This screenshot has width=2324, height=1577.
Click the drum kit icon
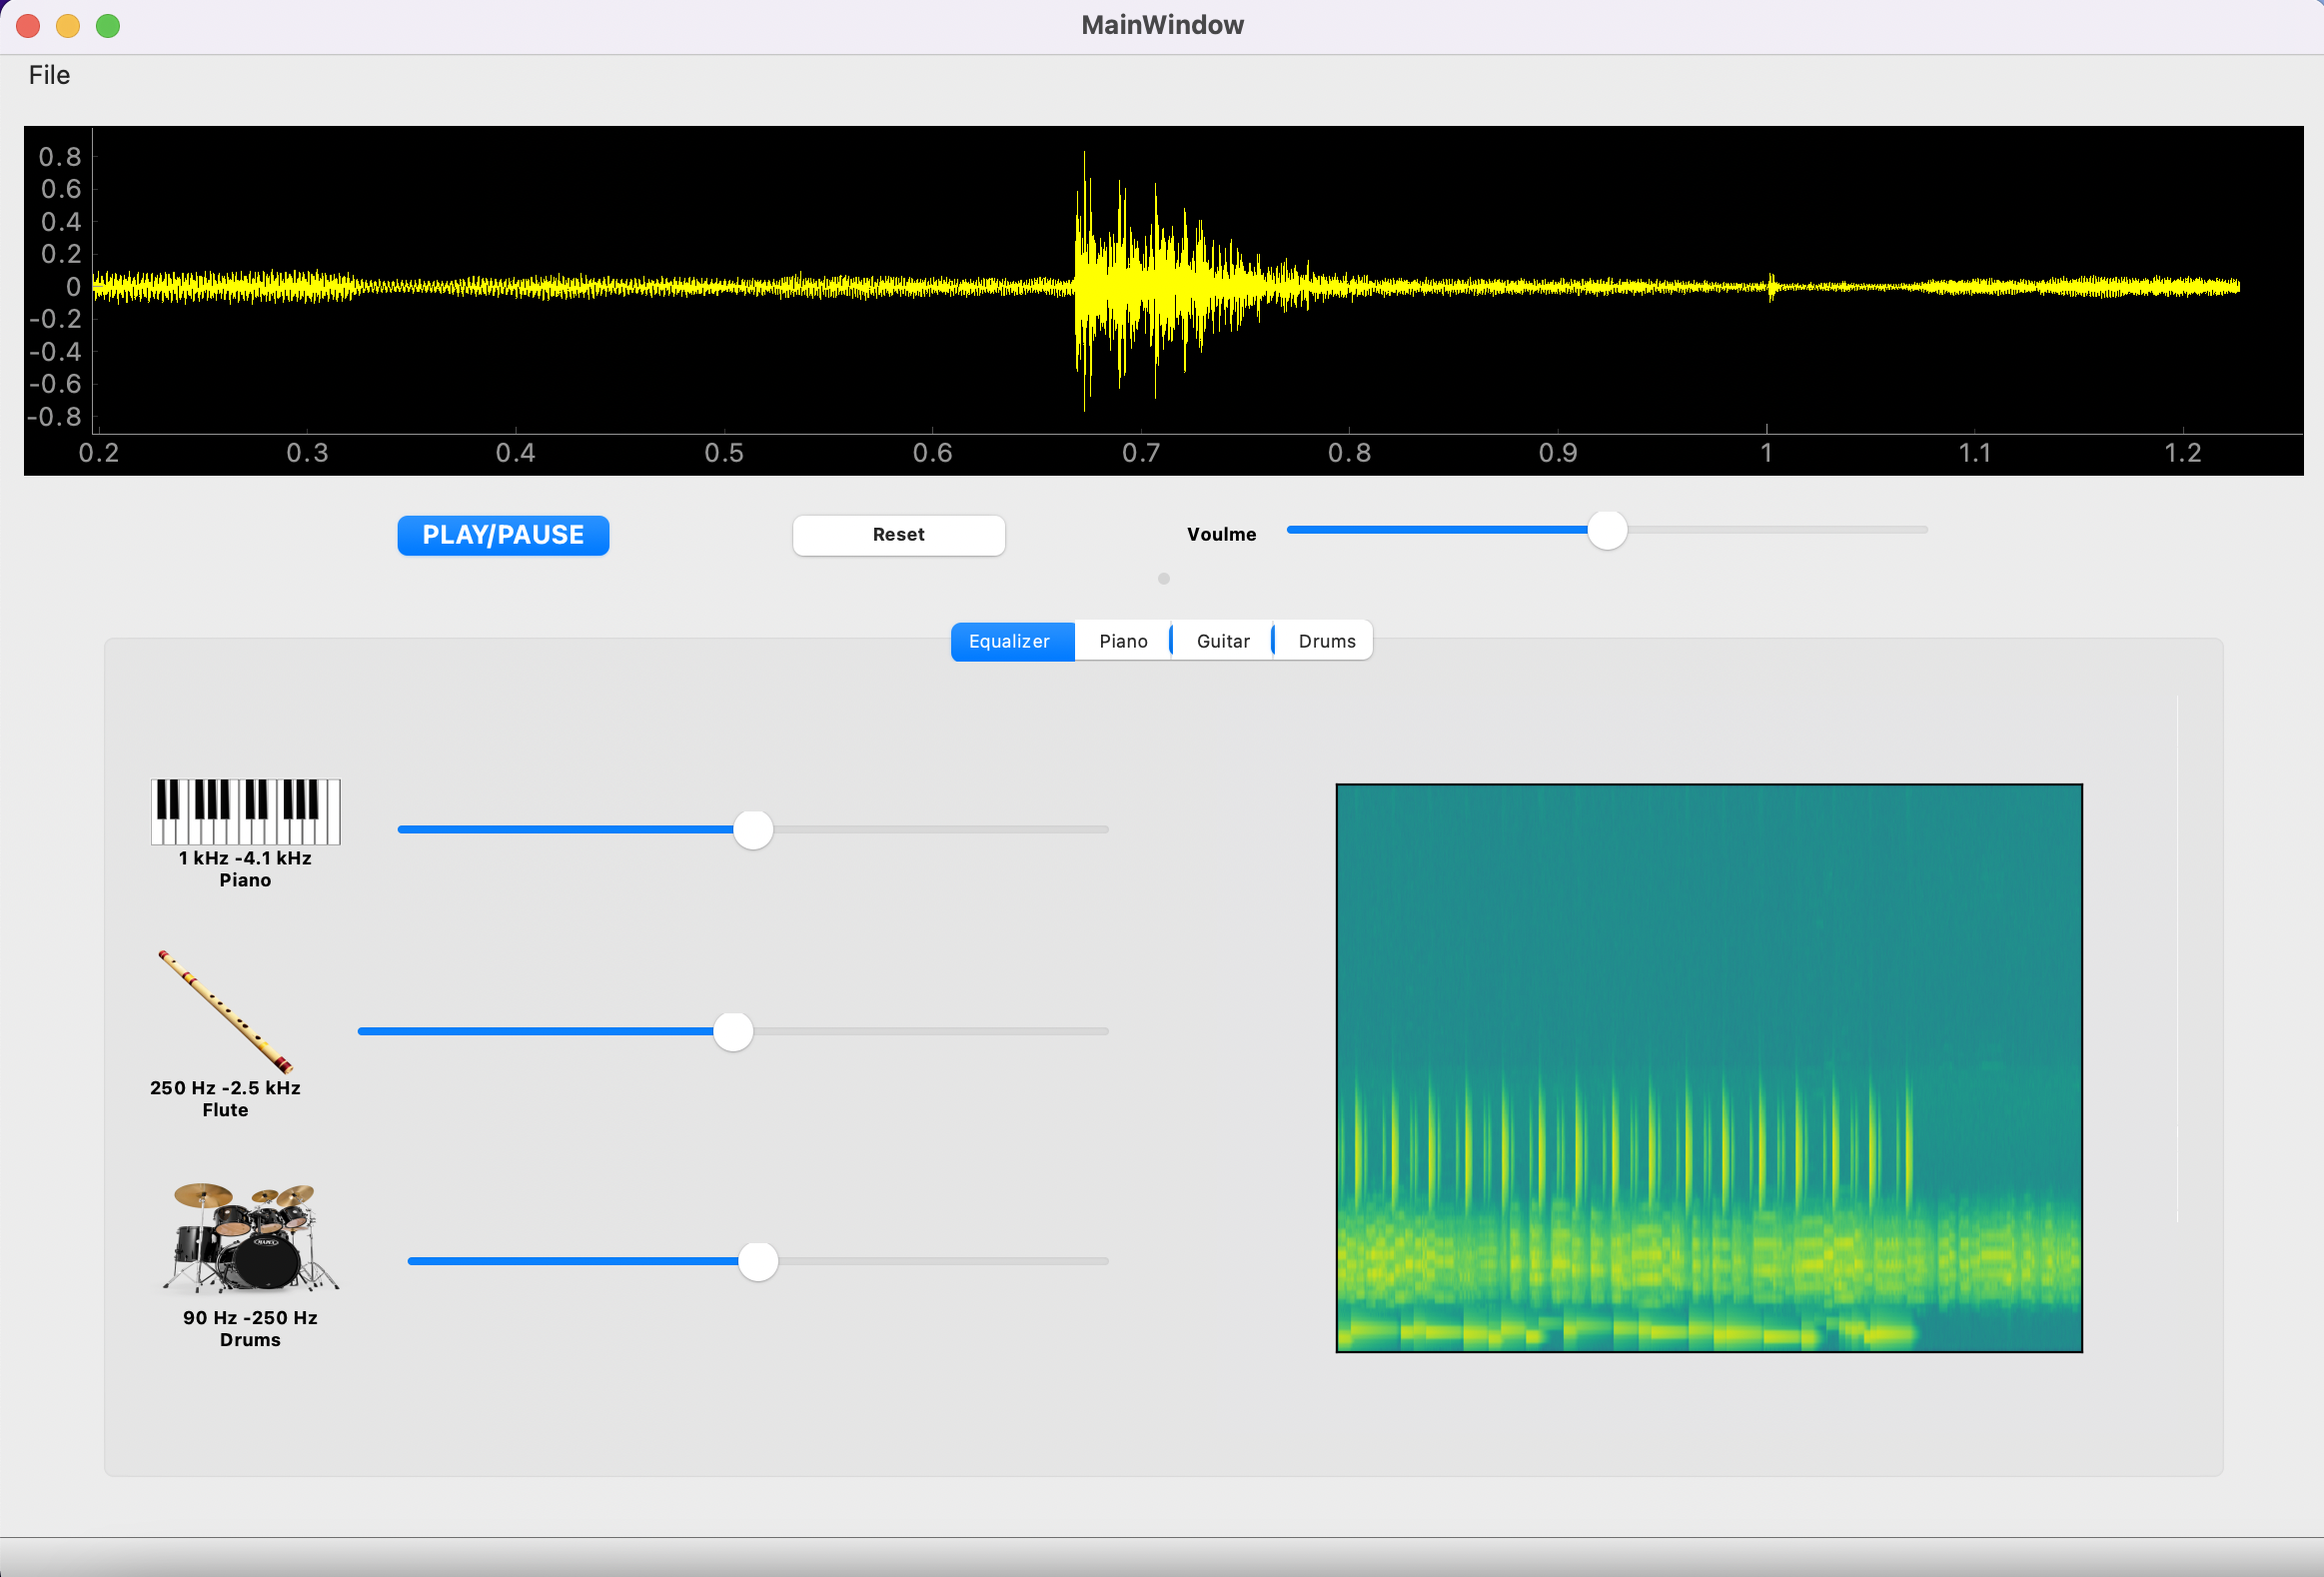(250, 1238)
